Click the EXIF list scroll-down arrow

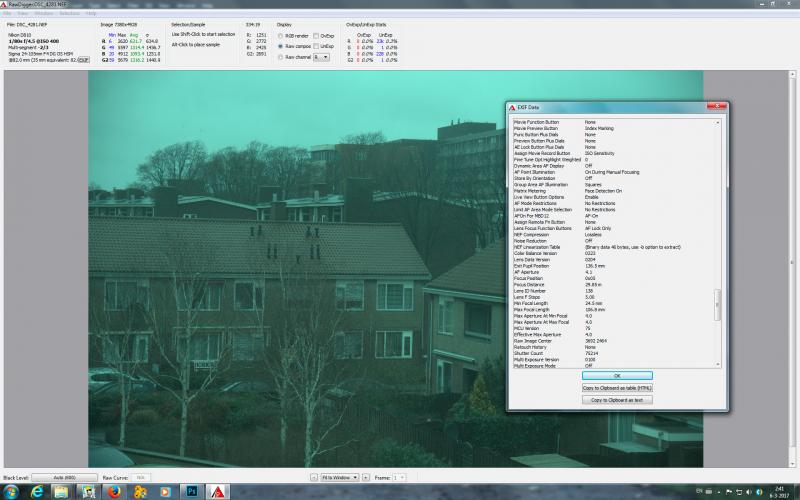(x=718, y=364)
